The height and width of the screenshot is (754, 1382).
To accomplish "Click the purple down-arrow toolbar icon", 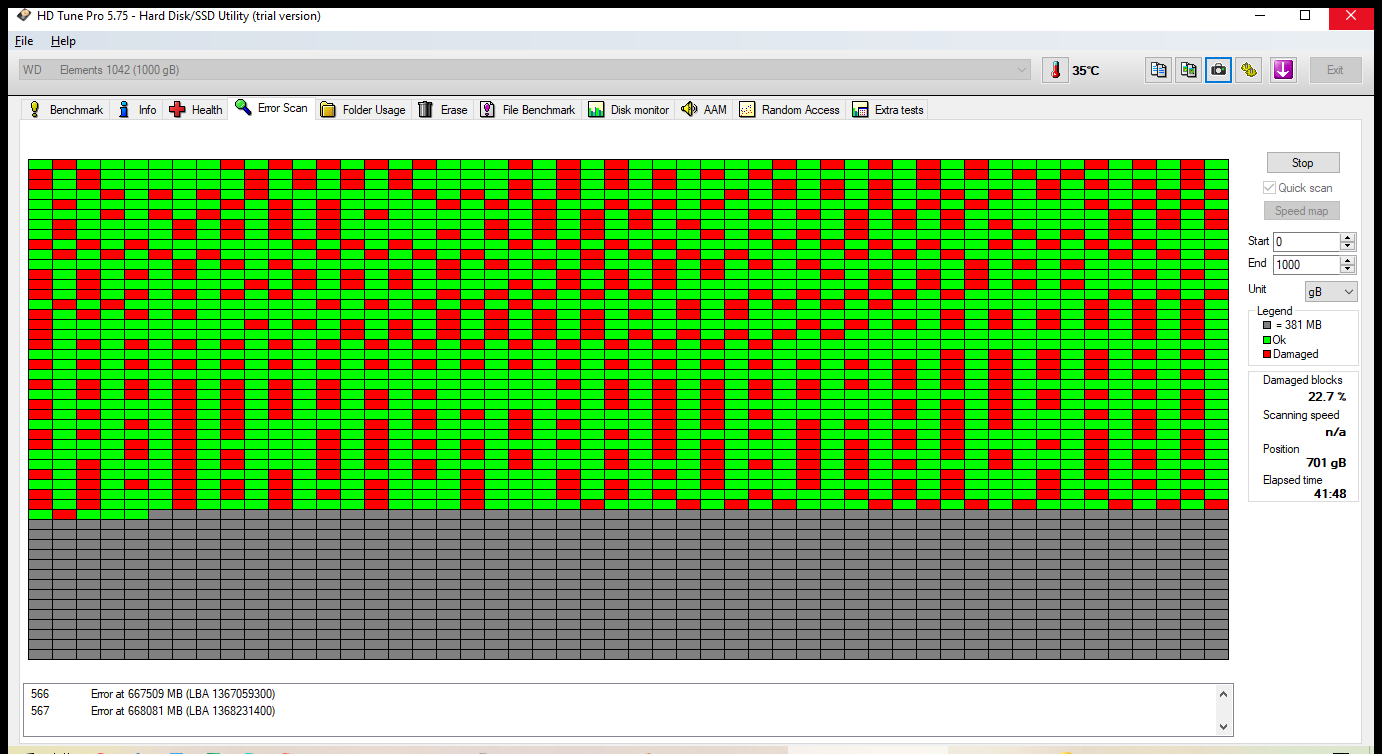I will 1283,70.
